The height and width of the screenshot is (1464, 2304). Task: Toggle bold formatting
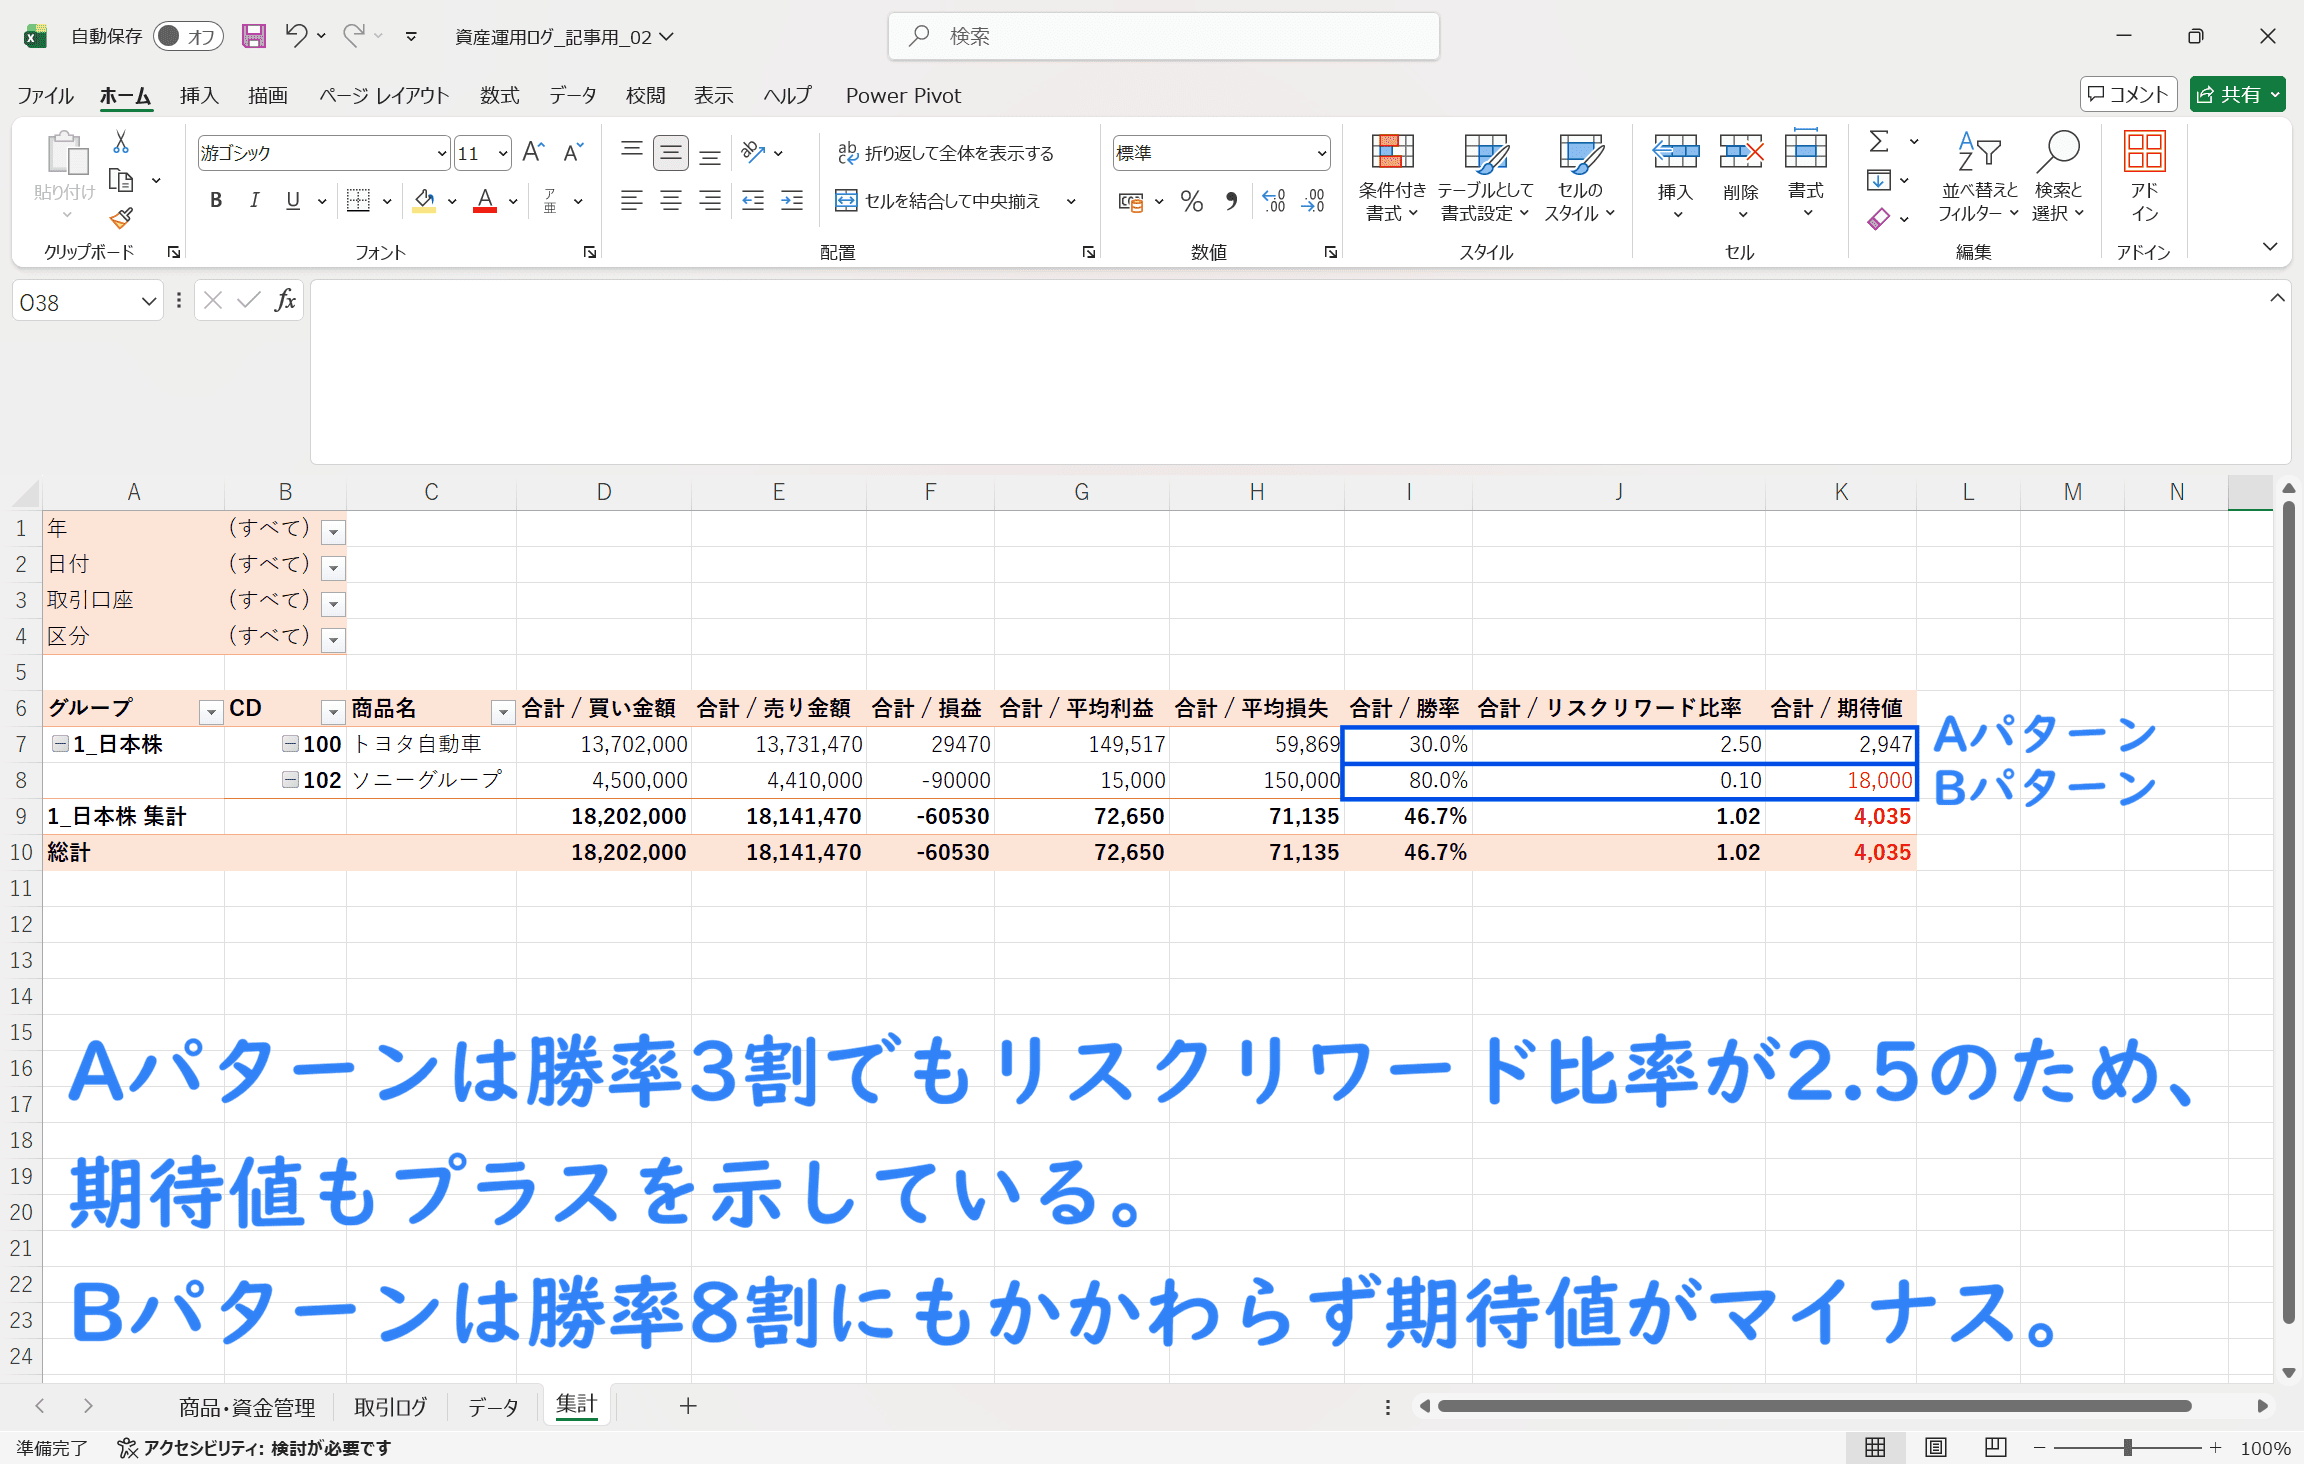point(216,201)
